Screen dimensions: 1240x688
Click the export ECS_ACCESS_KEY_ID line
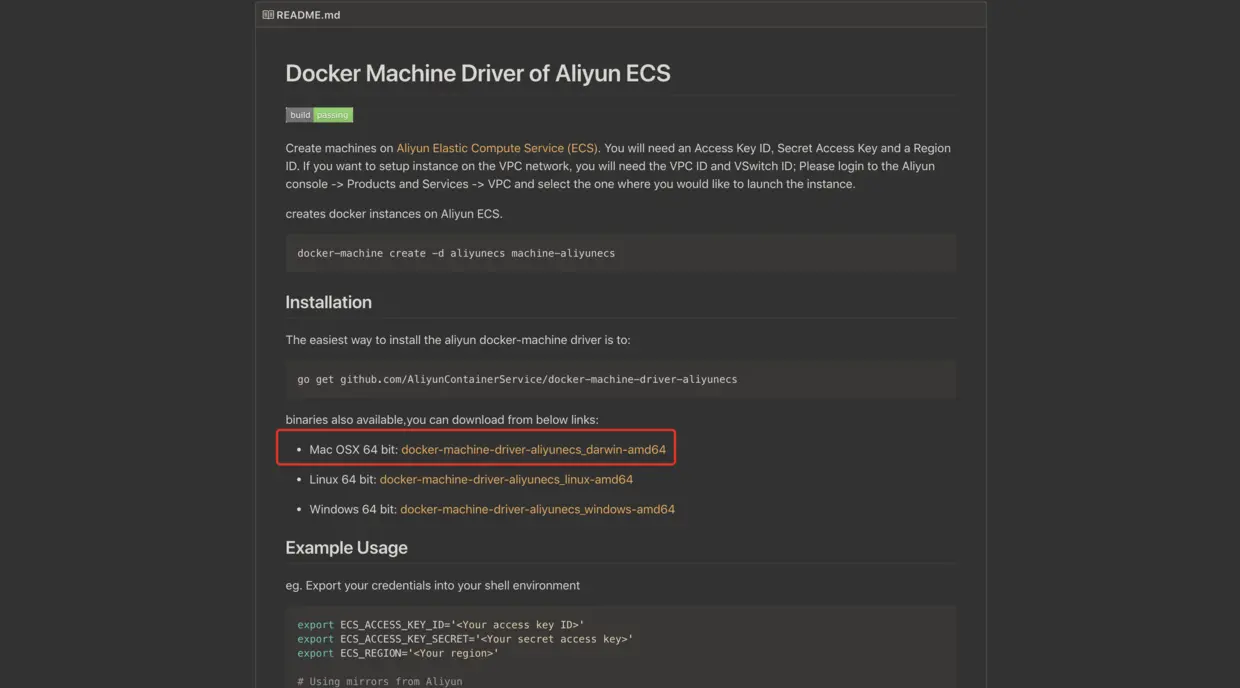[x=441, y=625]
